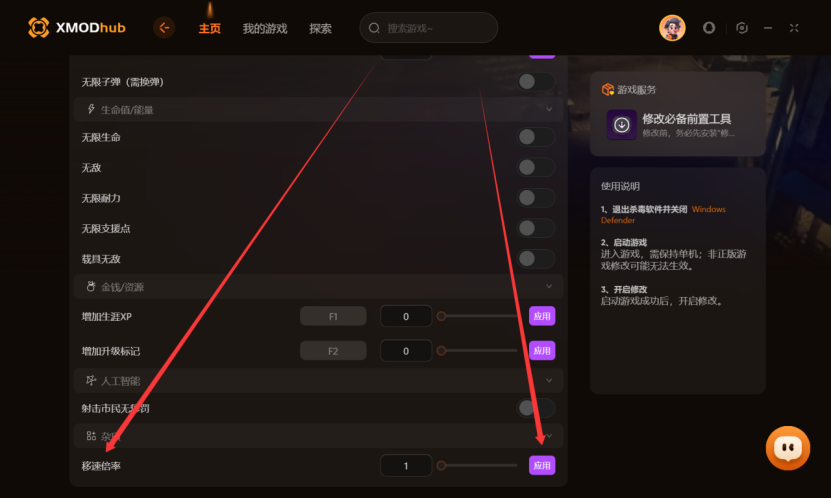Click the 搜索游戏 search field
Viewport: 831px width, 498px height.
428,28
